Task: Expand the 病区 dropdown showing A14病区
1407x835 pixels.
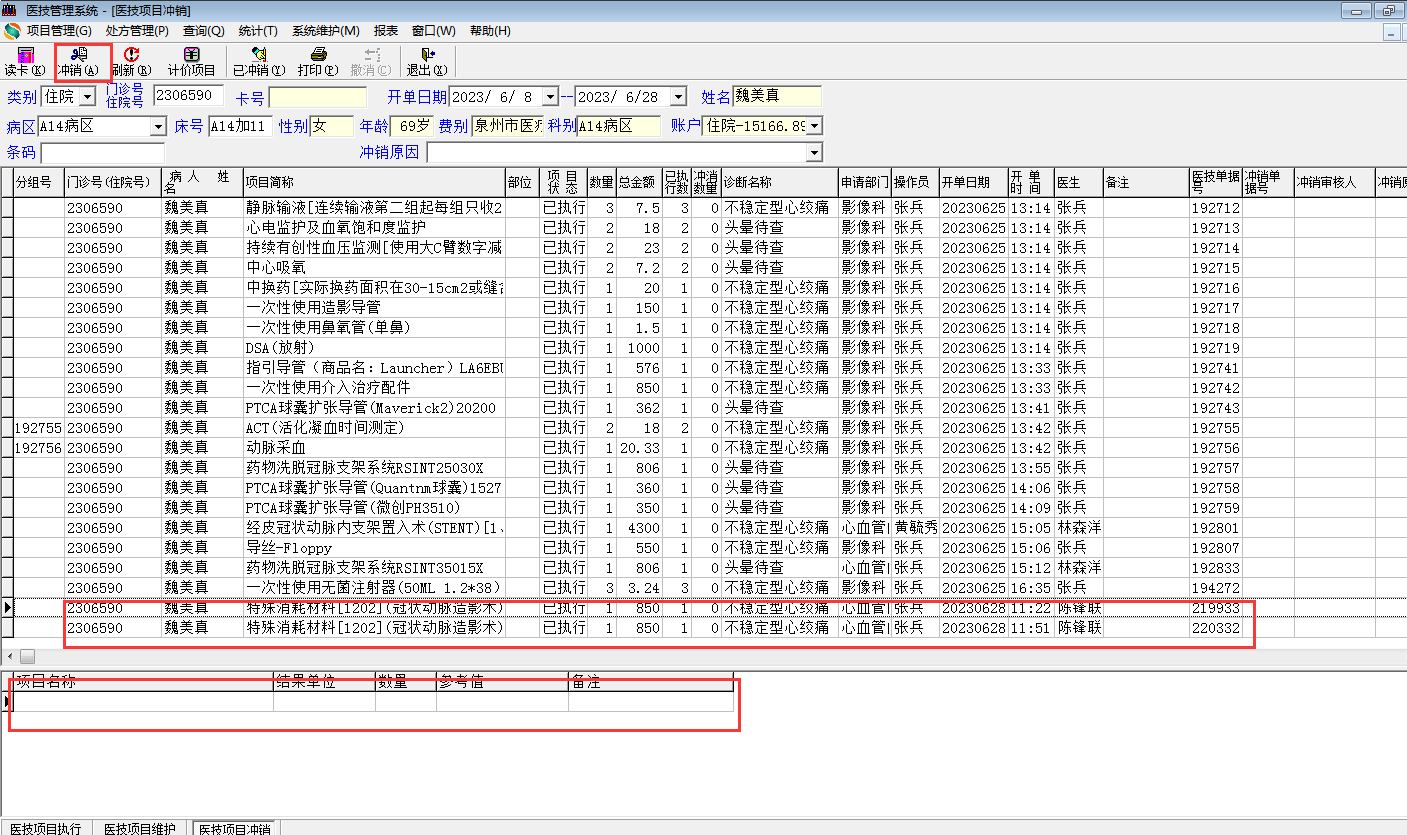Action: (x=158, y=127)
